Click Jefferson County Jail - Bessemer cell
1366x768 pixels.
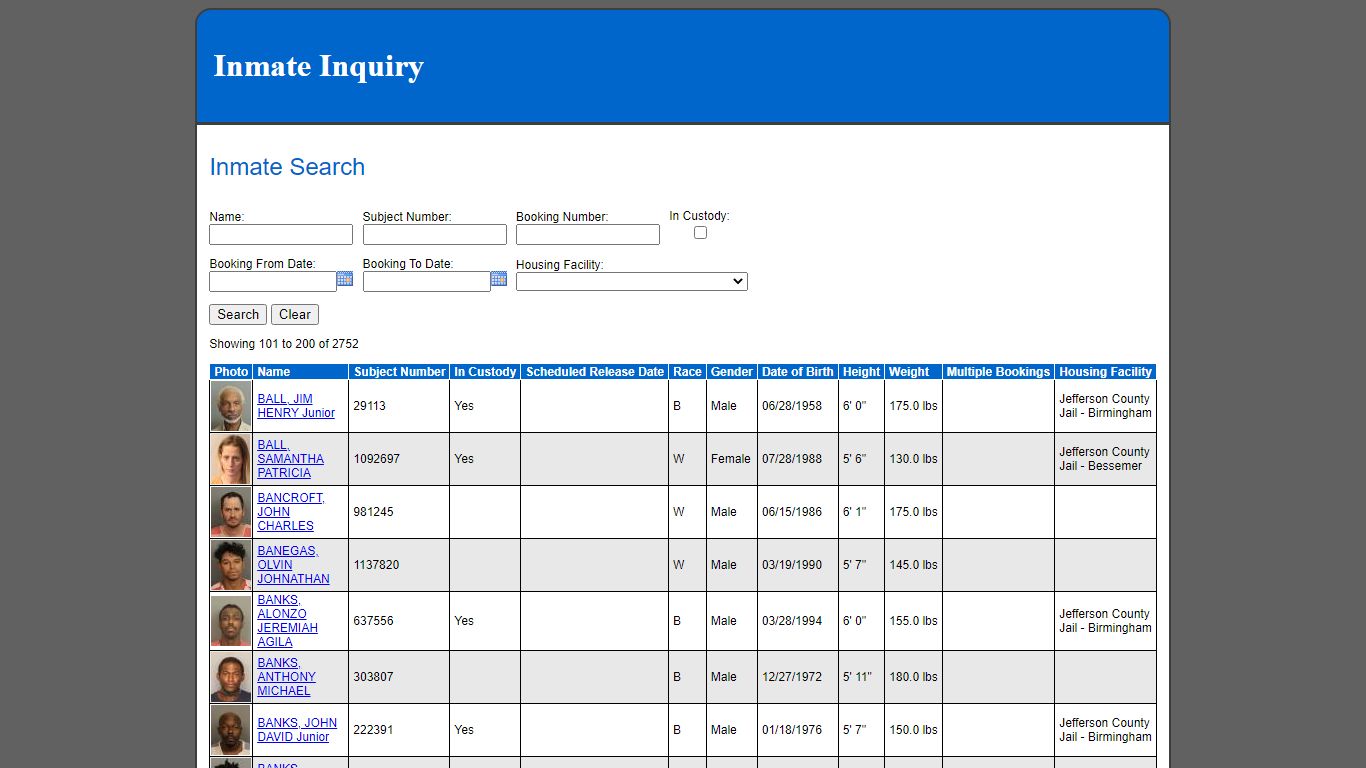tap(1105, 459)
